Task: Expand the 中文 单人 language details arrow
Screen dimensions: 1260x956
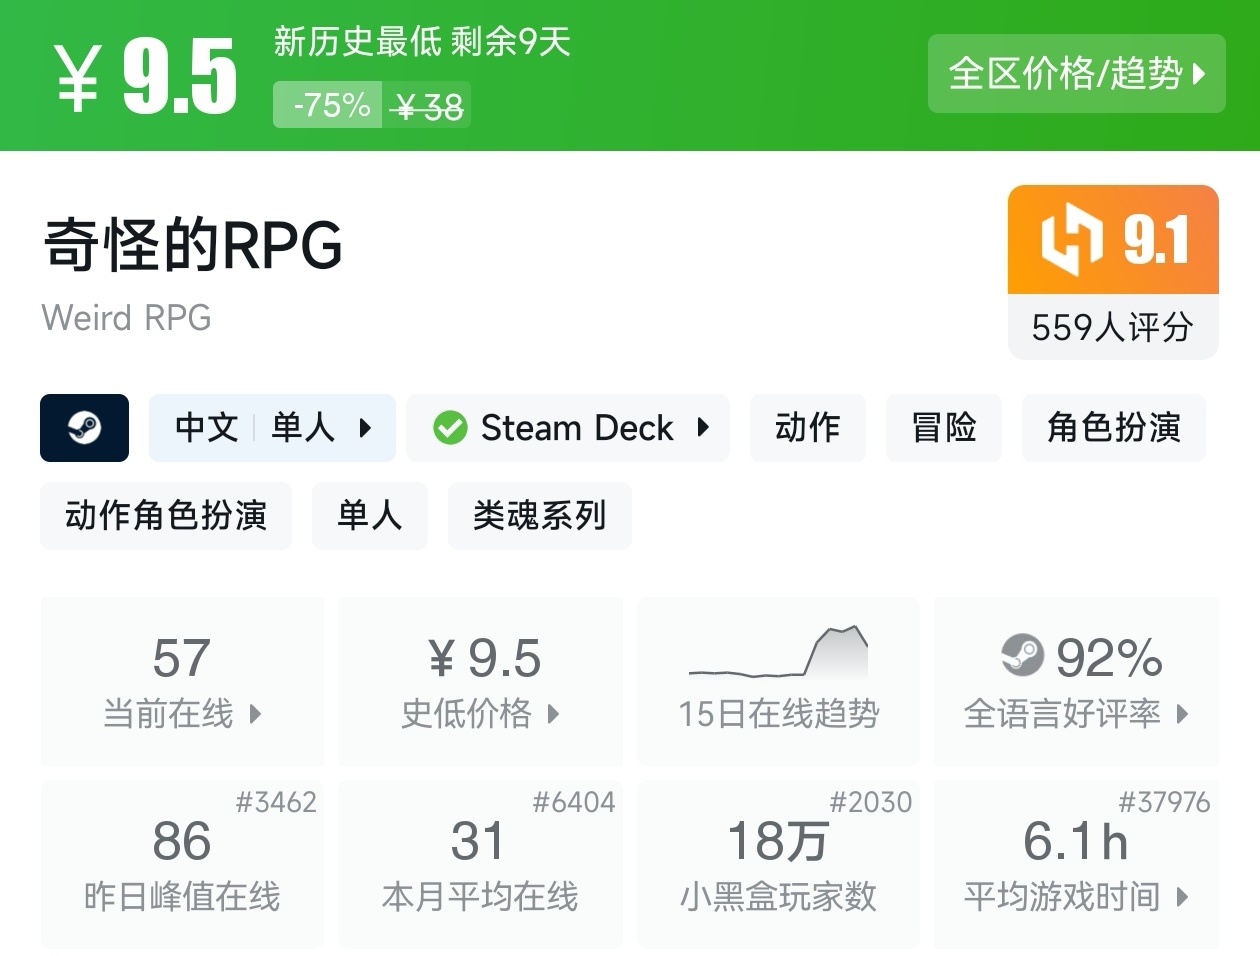Action: 365,428
